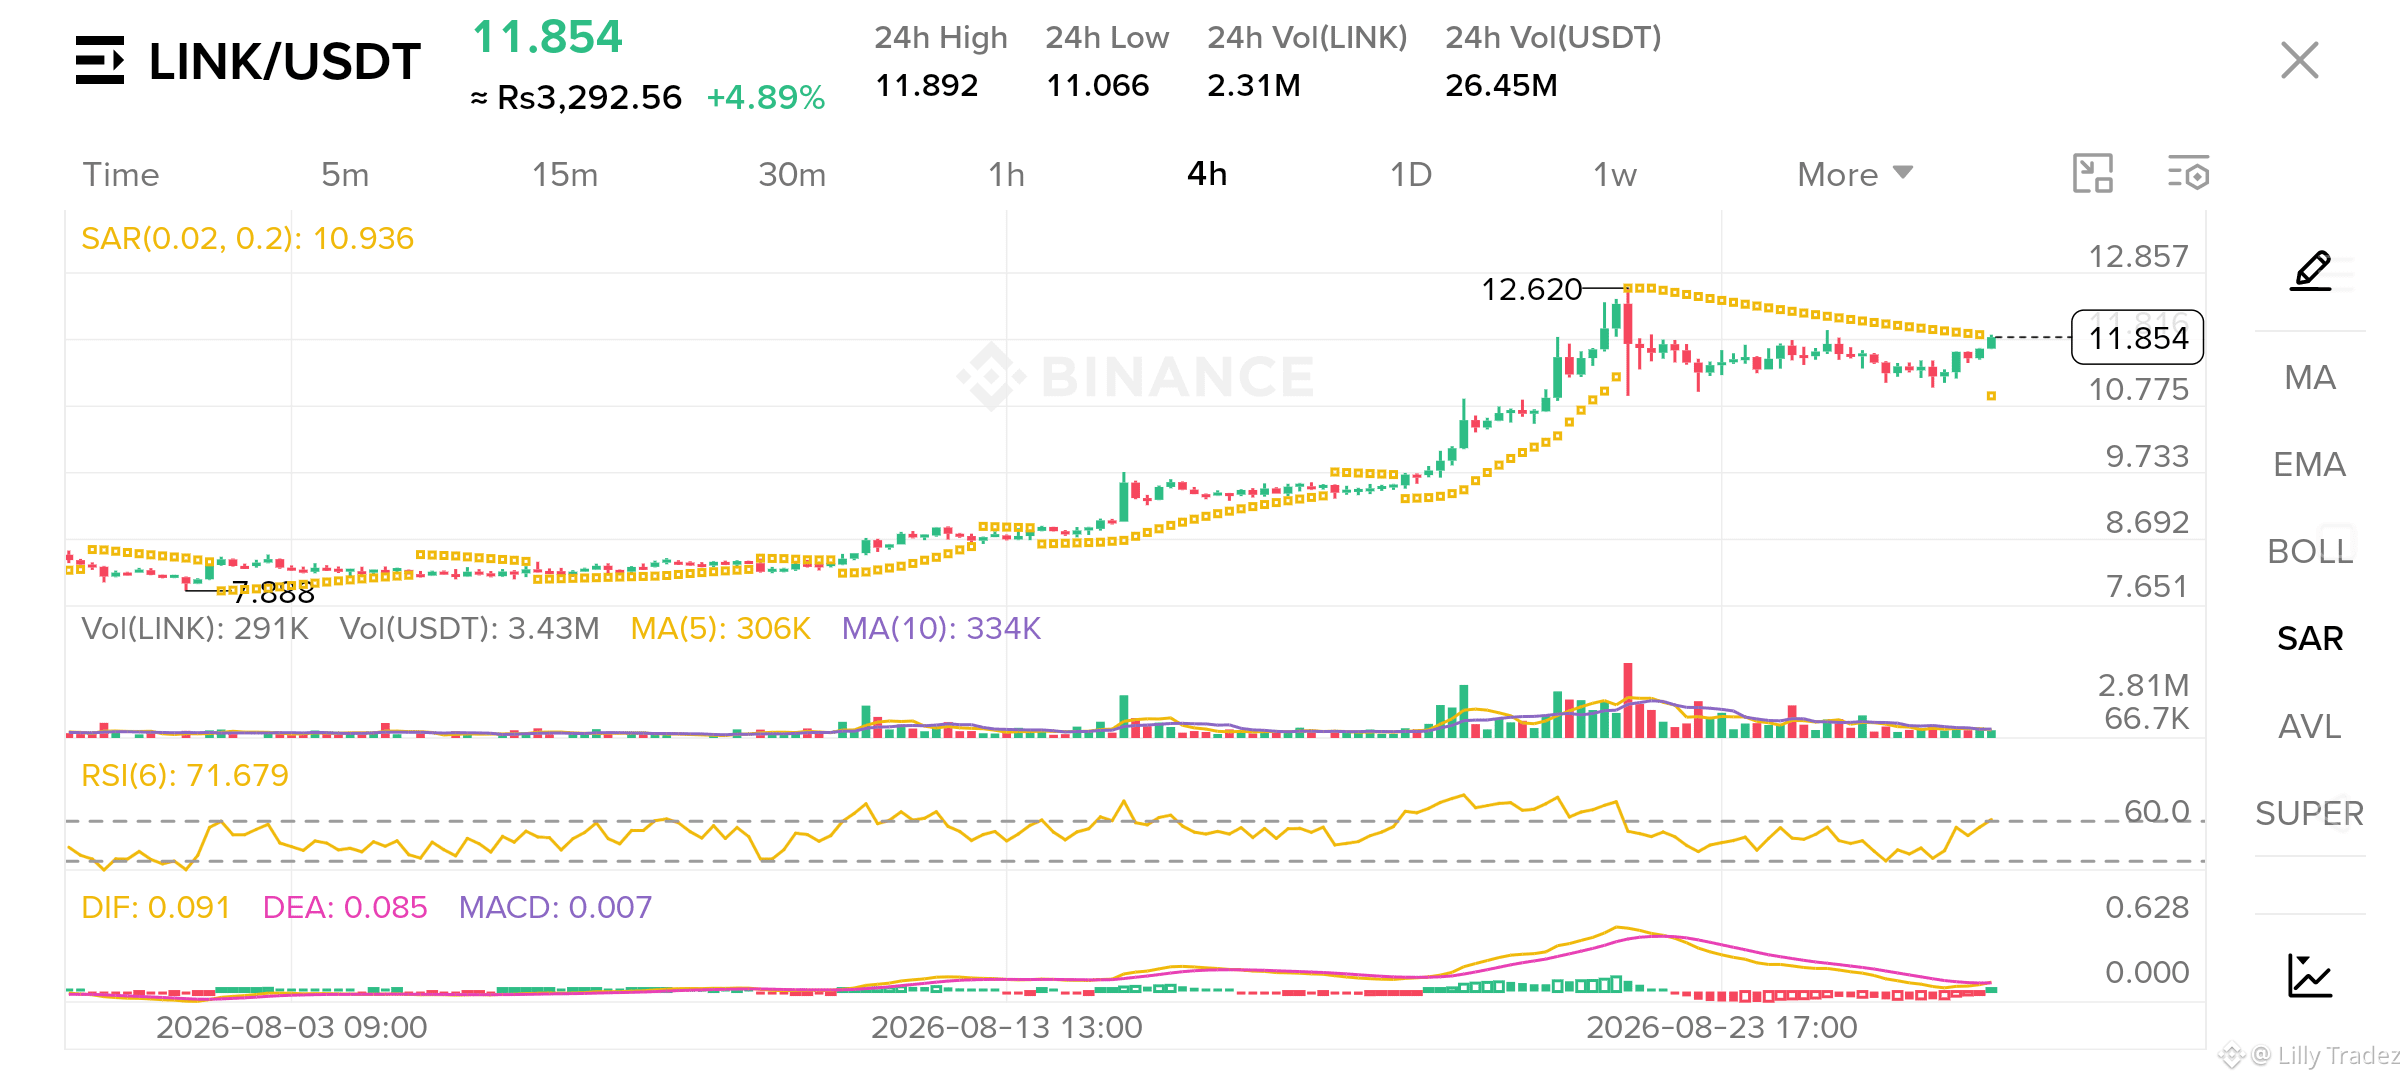Click the 2026-08-23 17:00 date label

[1722, 1027]
